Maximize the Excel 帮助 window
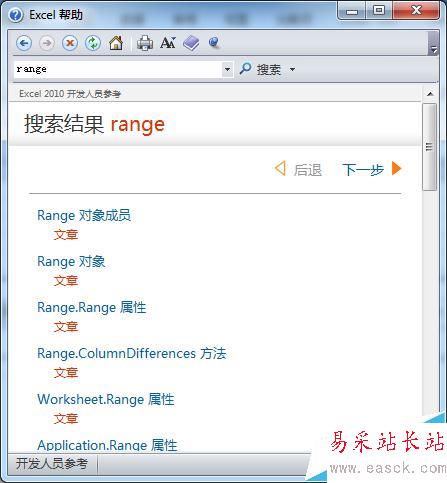 (379, 11)
